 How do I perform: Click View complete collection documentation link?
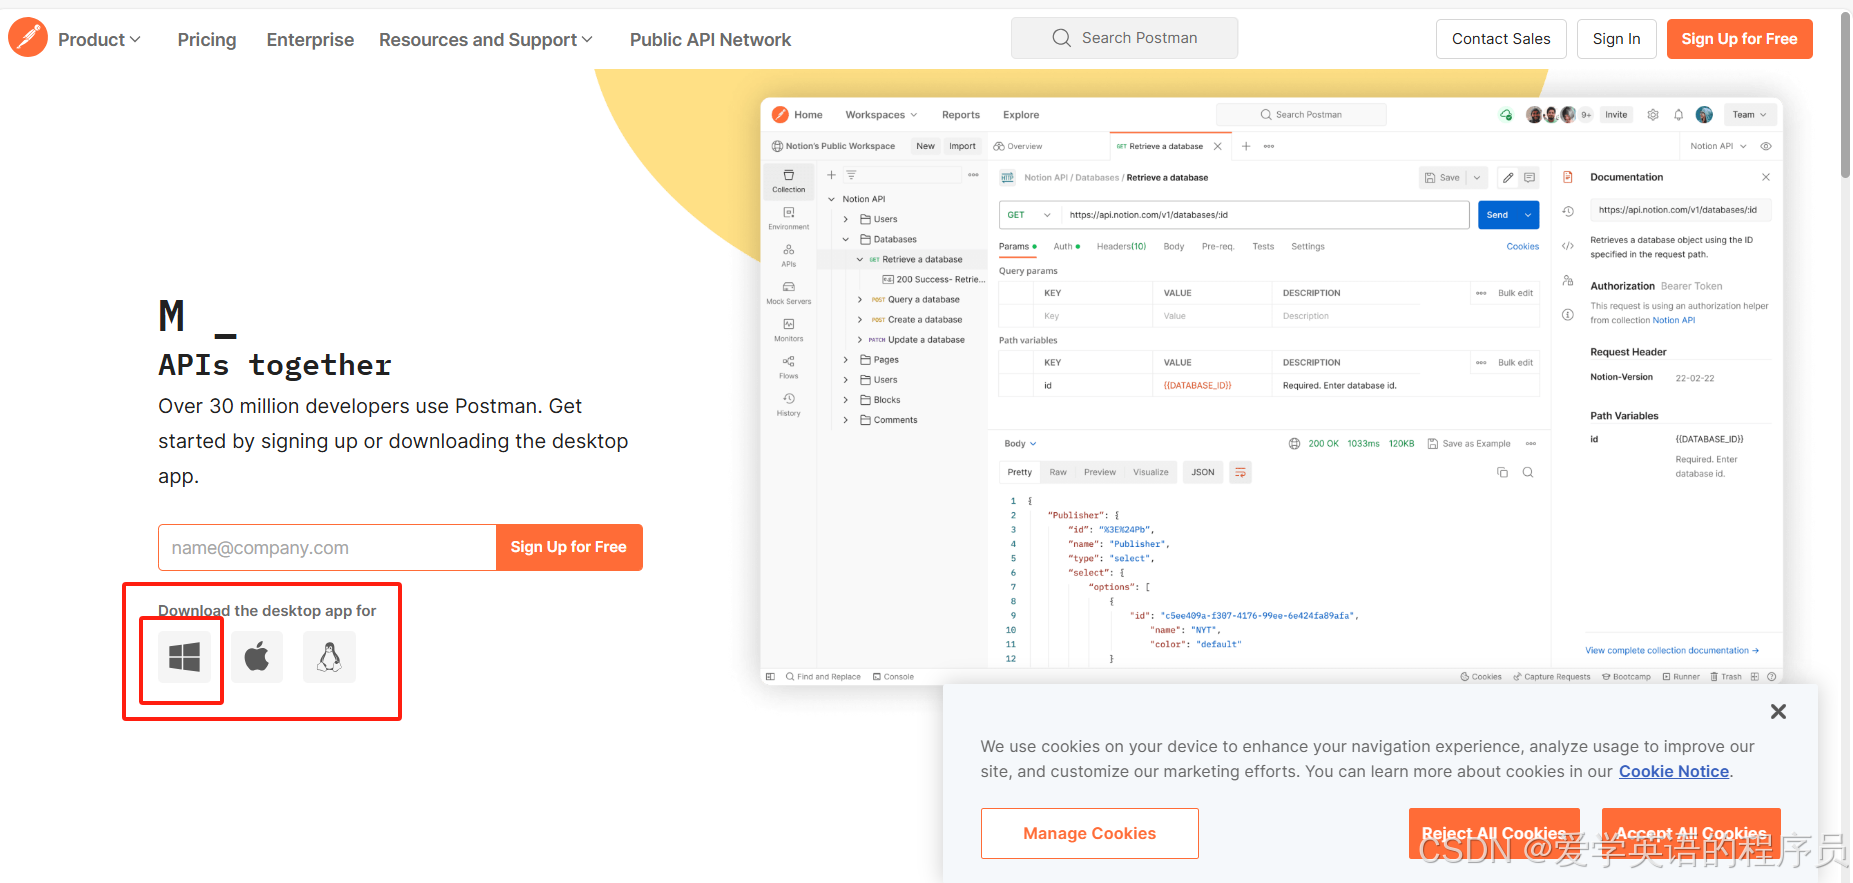pyautogui.click(x=1671, y=650)
